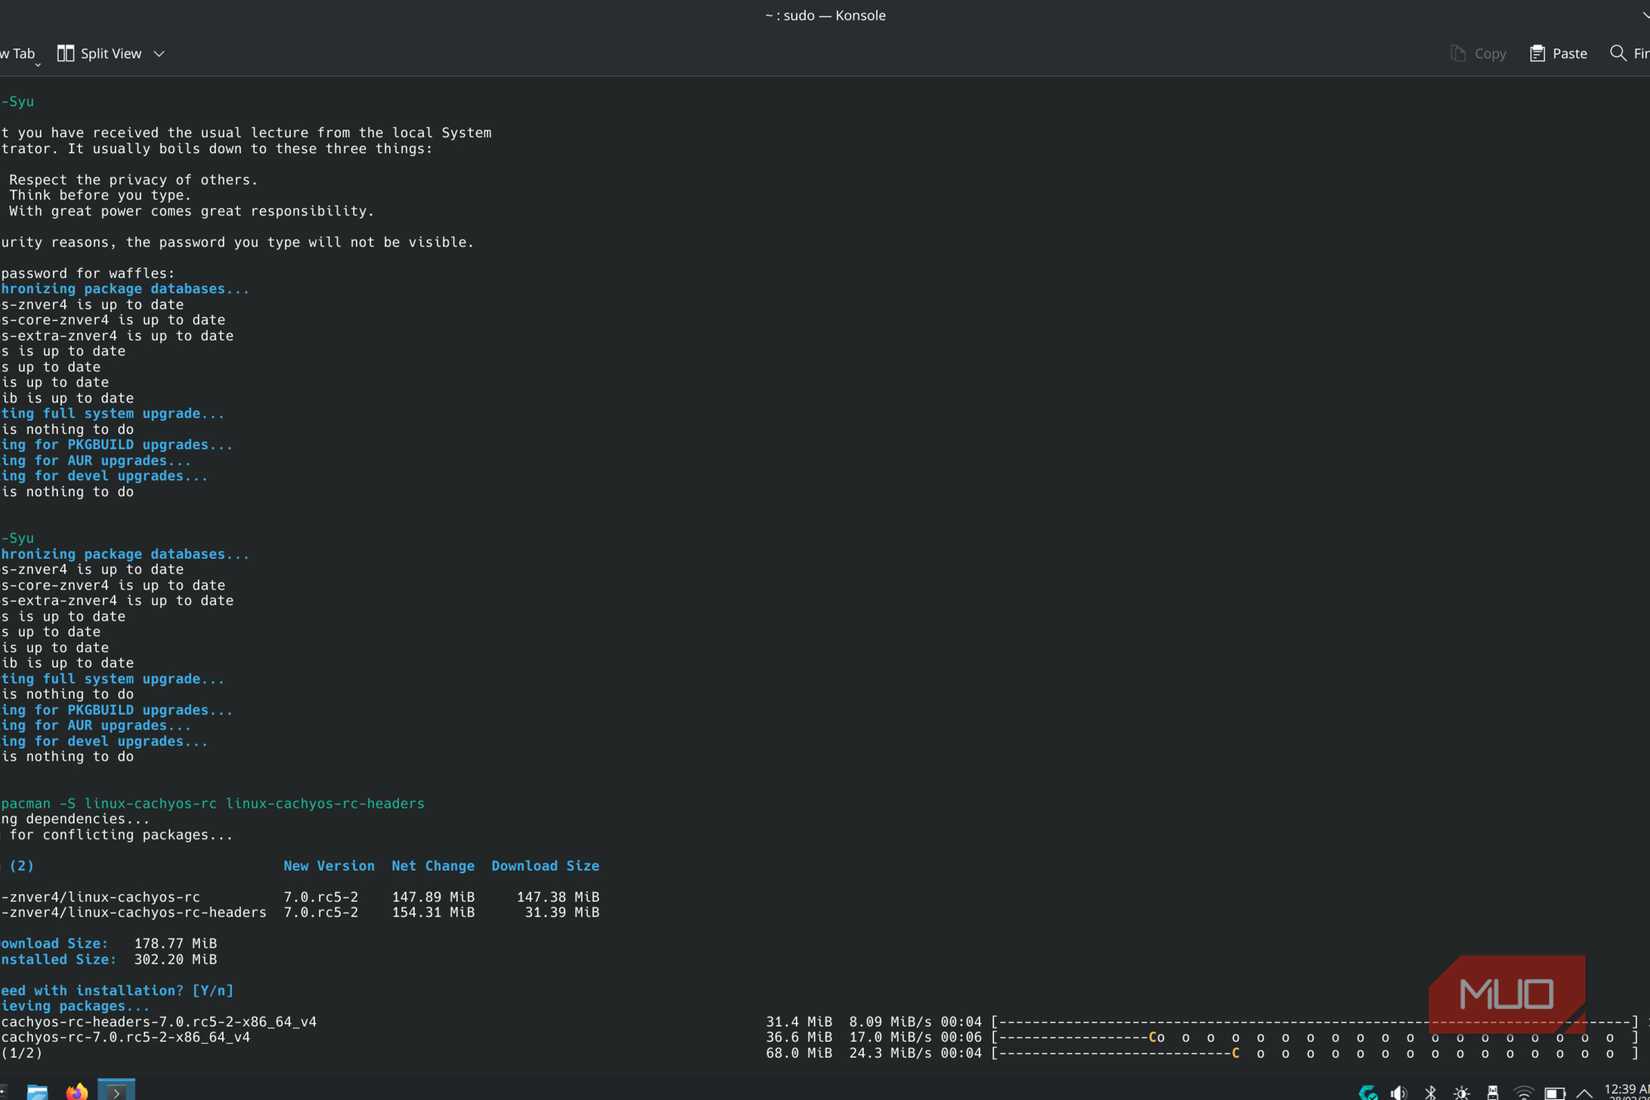This screenshot has width=1650, height=1100.
Task: Click the 12:39 clock in the panel
Action: point(1627,1089)
